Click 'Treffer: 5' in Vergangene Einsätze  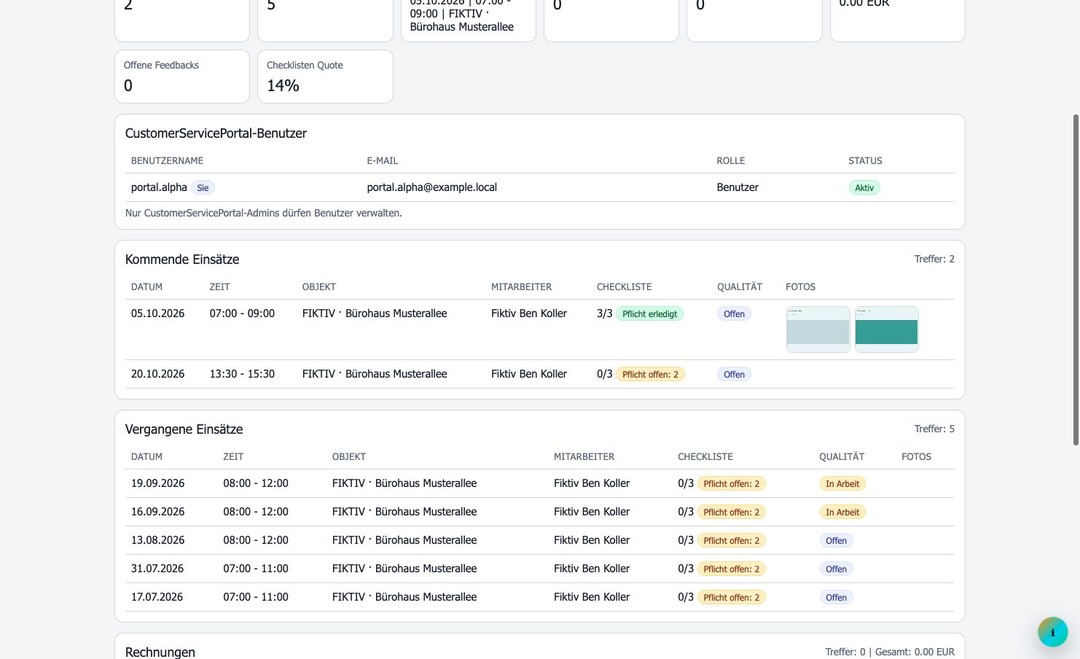coord(934,428)
